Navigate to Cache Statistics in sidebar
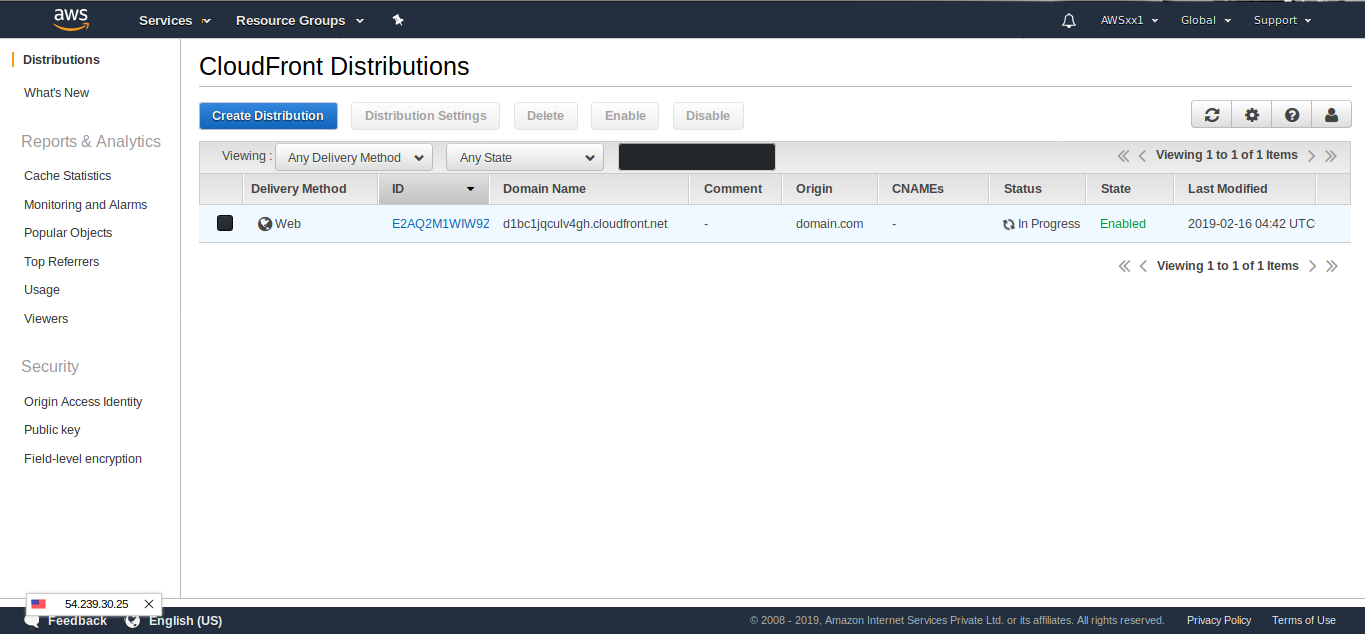This screenshot has width=1365, height=634. 68,176
